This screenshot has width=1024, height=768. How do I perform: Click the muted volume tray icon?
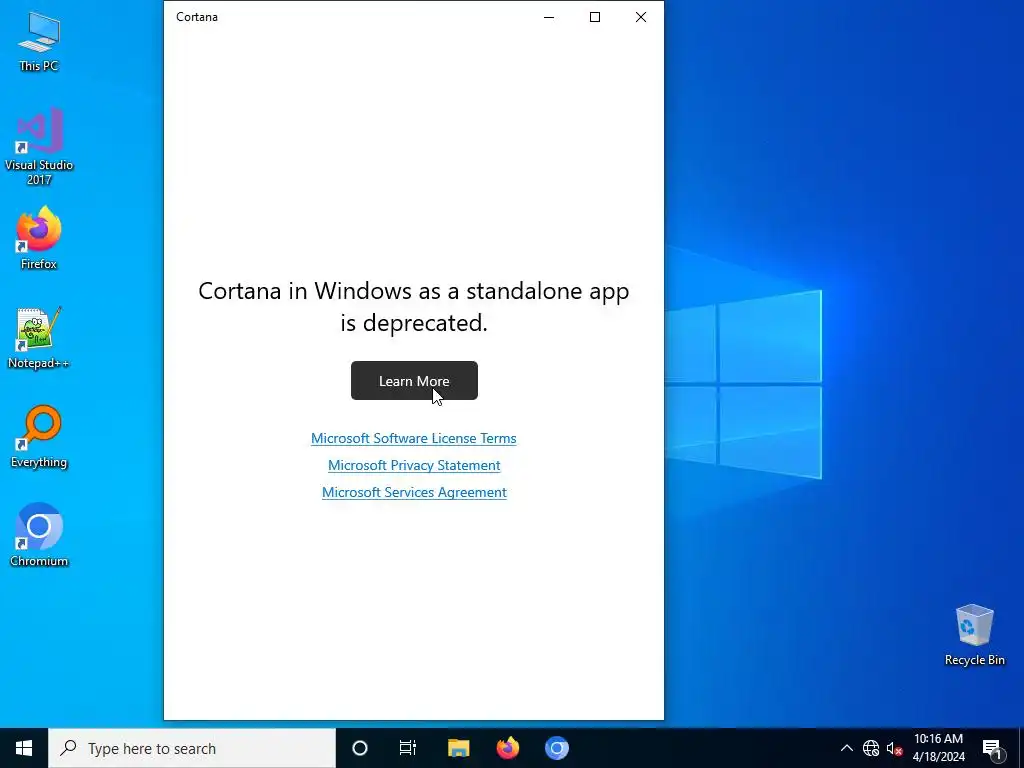pyautogui.click(x=894, y=748)
